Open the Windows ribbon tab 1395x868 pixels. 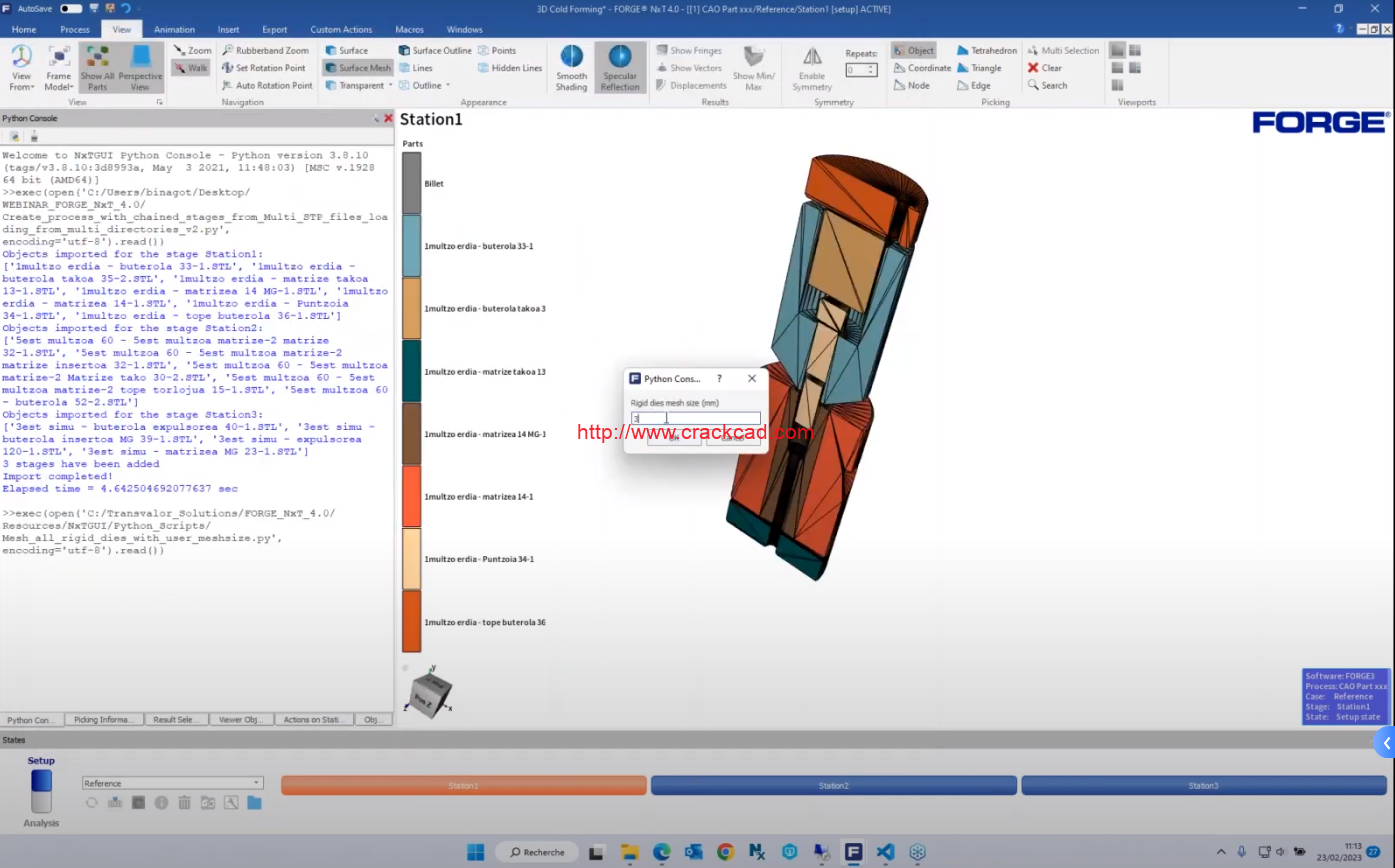(464, 30)
